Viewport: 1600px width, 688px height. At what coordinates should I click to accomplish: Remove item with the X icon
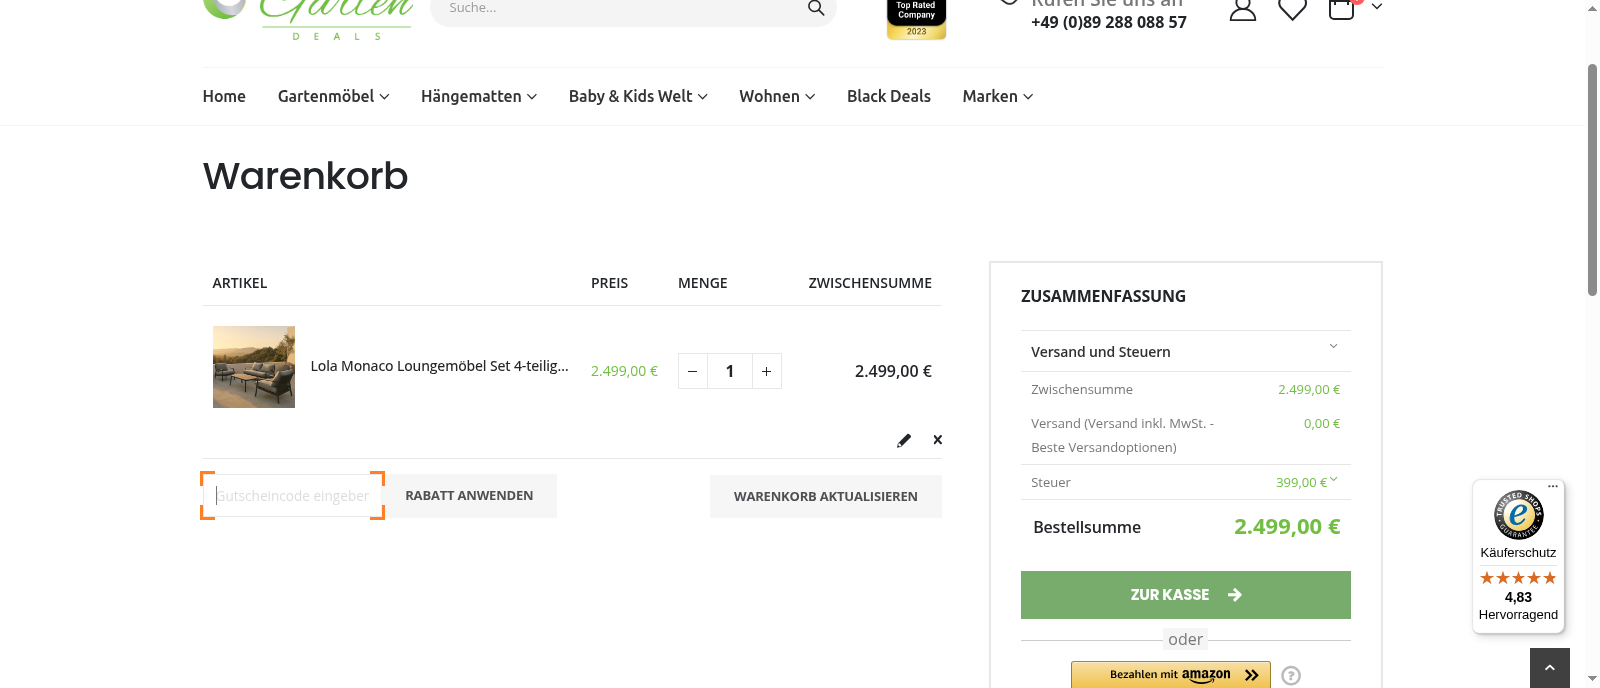coord(938,440)
